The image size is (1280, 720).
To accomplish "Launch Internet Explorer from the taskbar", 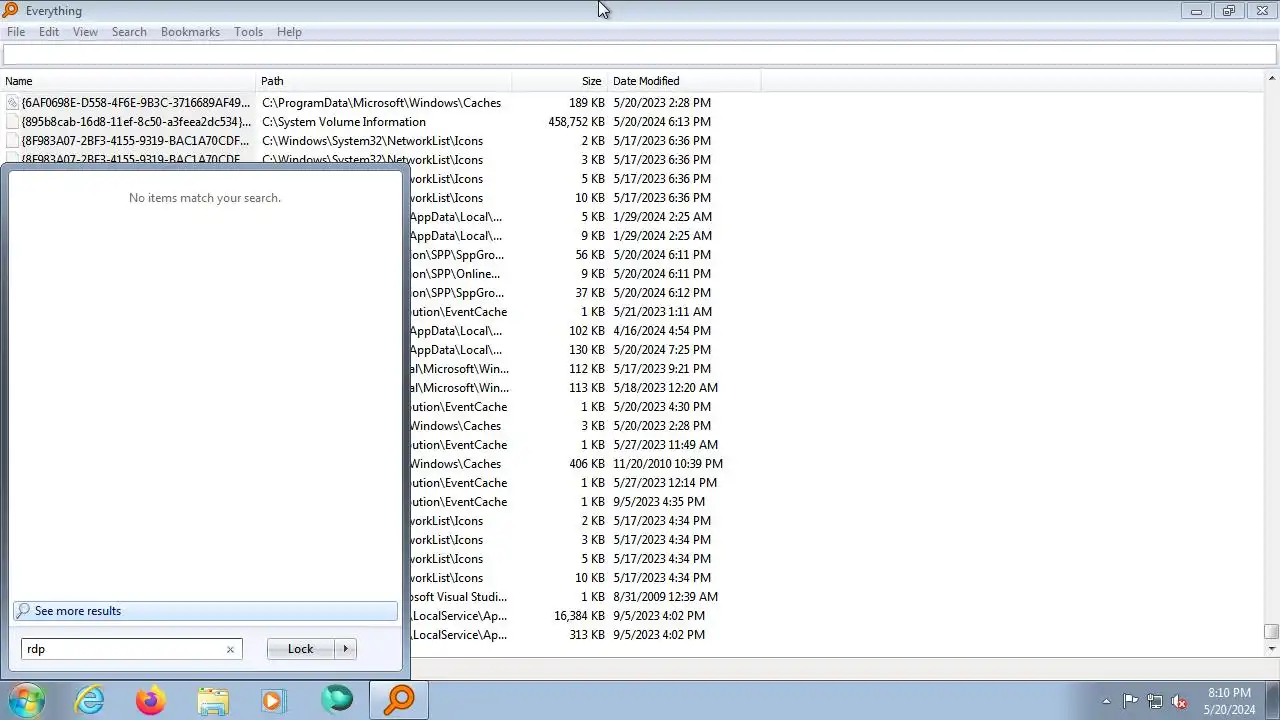I will (90, 700).
